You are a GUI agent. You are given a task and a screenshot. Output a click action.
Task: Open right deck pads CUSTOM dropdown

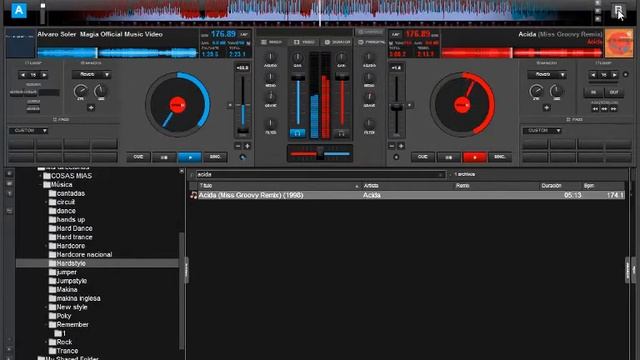point(542,131)
